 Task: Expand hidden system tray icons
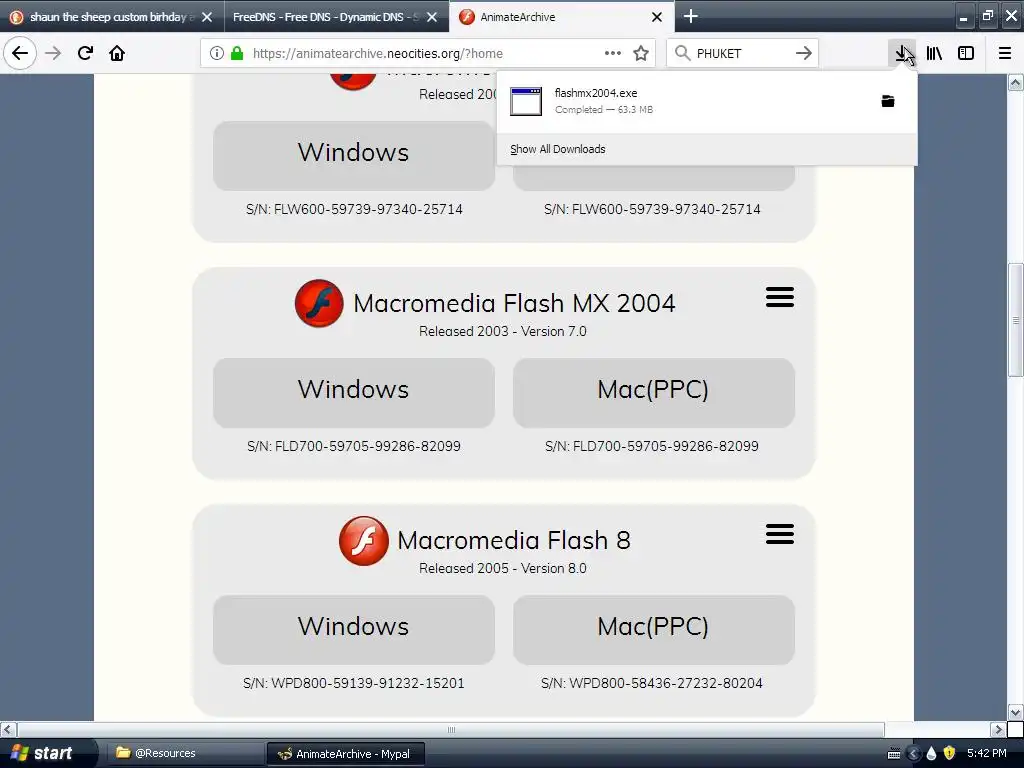pos(914,754)
